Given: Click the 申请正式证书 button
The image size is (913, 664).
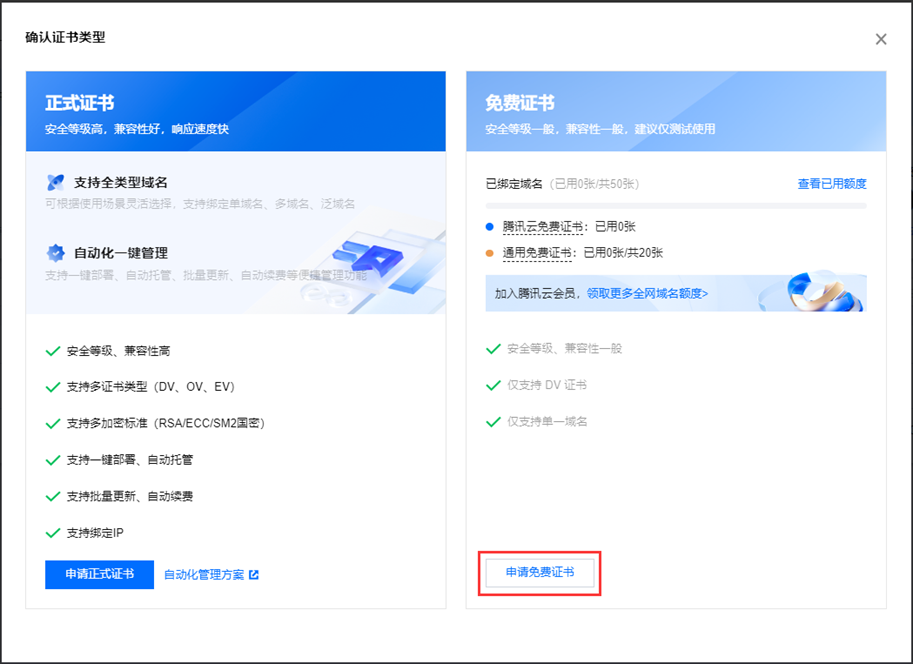Looking at the screenshot, I should tap(100, 574).
